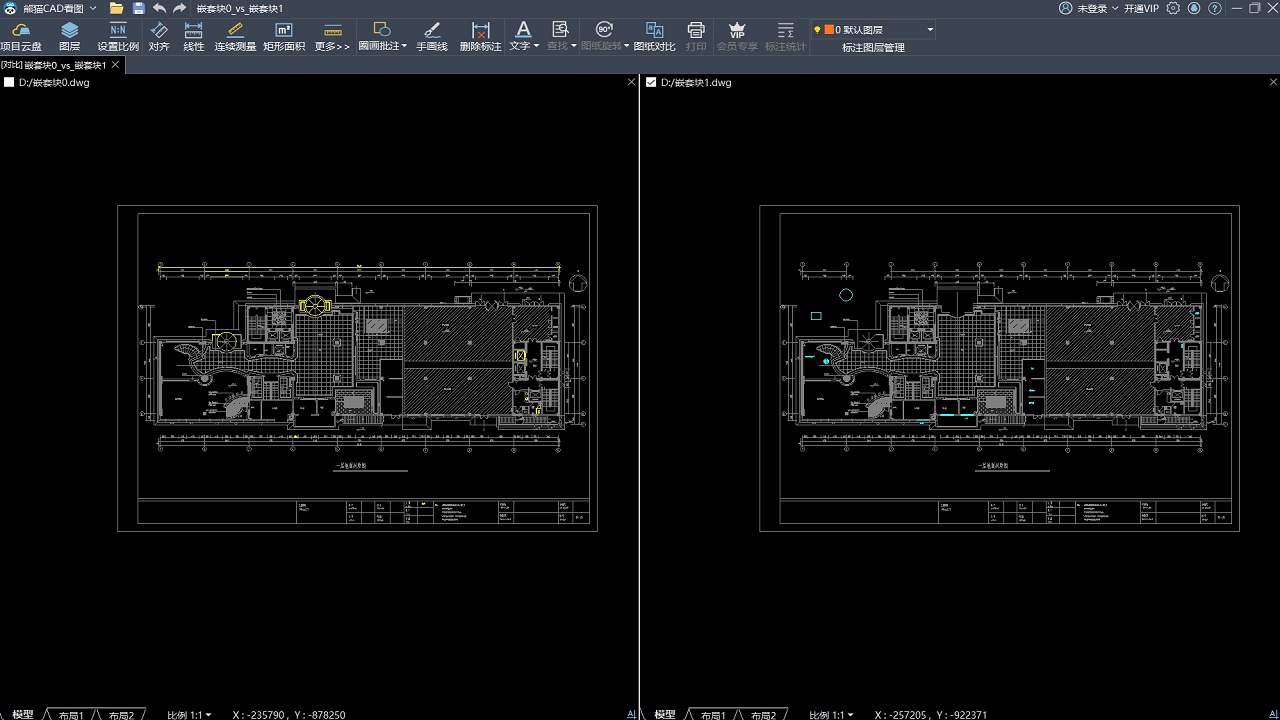
Task: Click the save file icon
Action: pyautogui.click(x=138, y=8)
